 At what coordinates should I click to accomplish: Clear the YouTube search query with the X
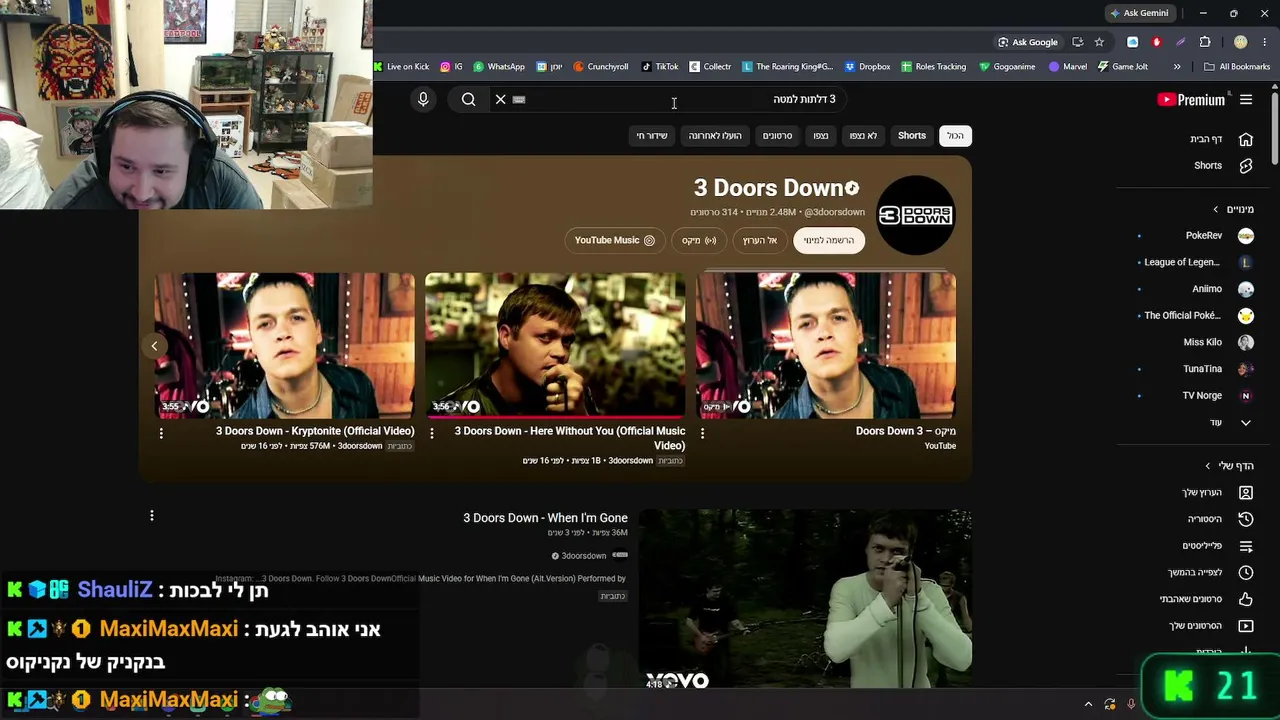click(x=501, y=99)
